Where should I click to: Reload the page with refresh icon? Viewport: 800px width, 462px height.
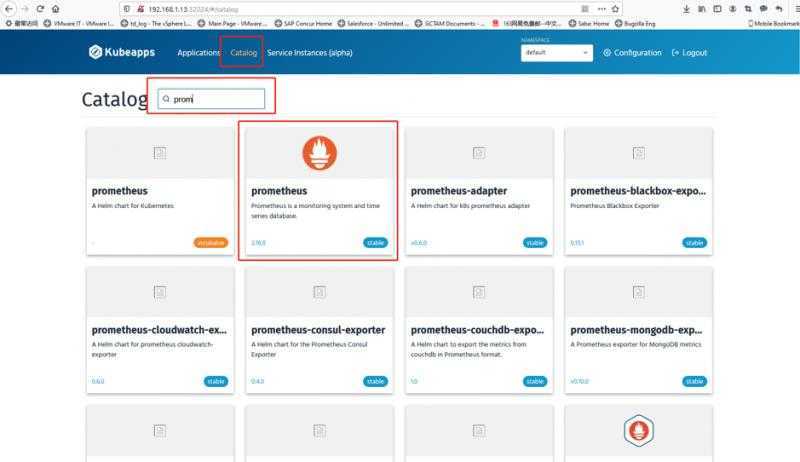point(40,9)
